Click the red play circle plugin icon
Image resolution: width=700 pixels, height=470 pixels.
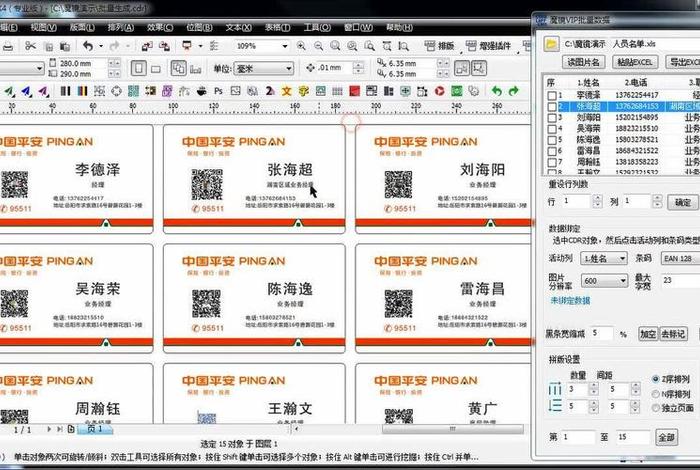click(440, 91)
